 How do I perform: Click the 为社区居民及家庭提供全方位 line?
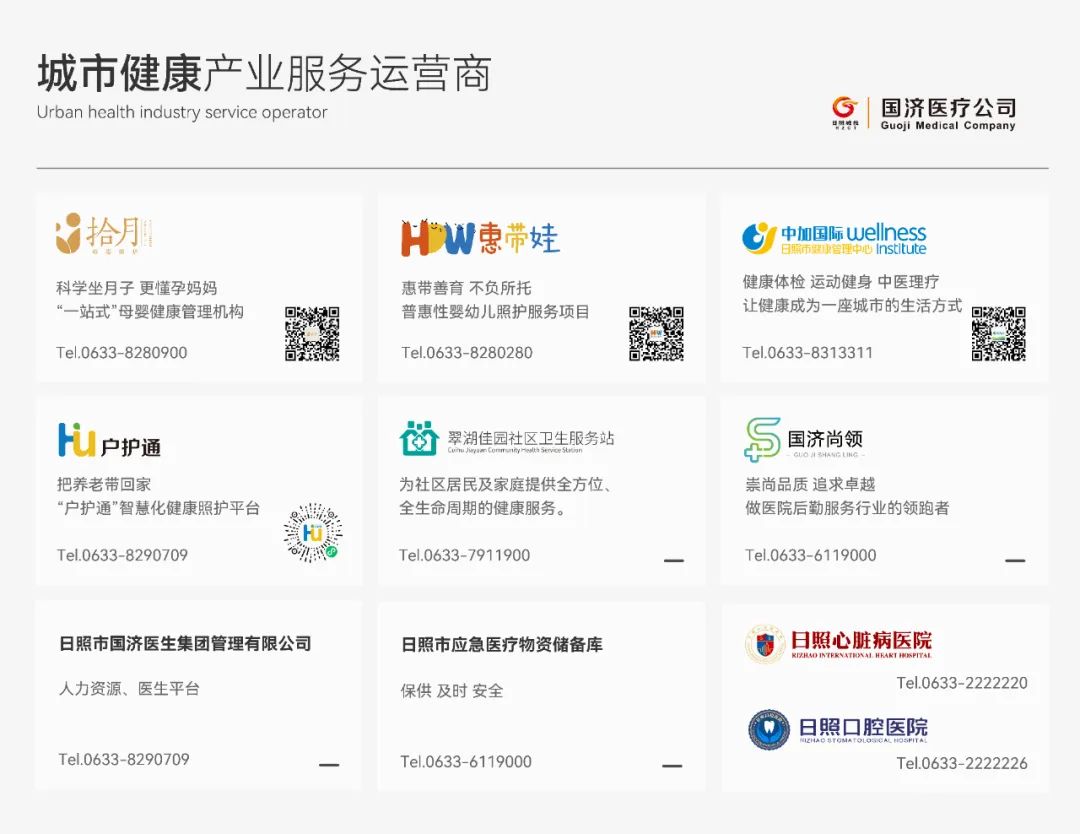[506, 484]
